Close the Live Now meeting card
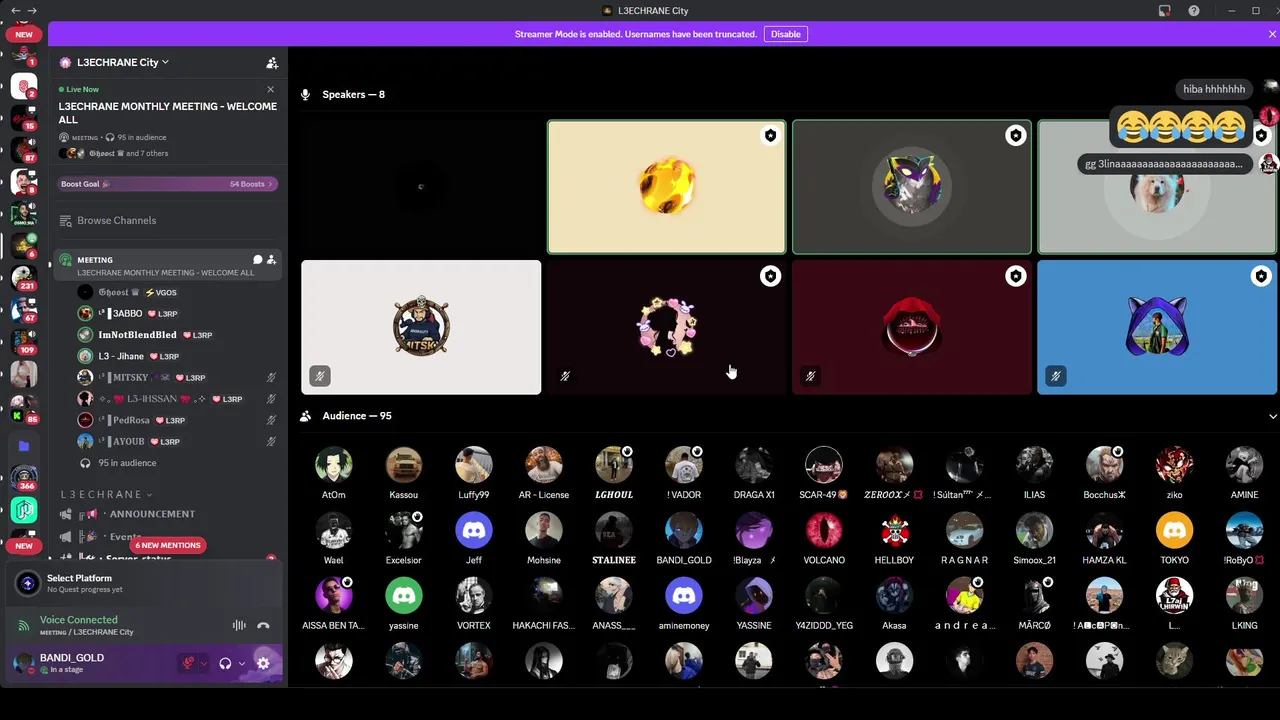The width and height of the screenshot is (1280, 720). (x=270, y=89)
